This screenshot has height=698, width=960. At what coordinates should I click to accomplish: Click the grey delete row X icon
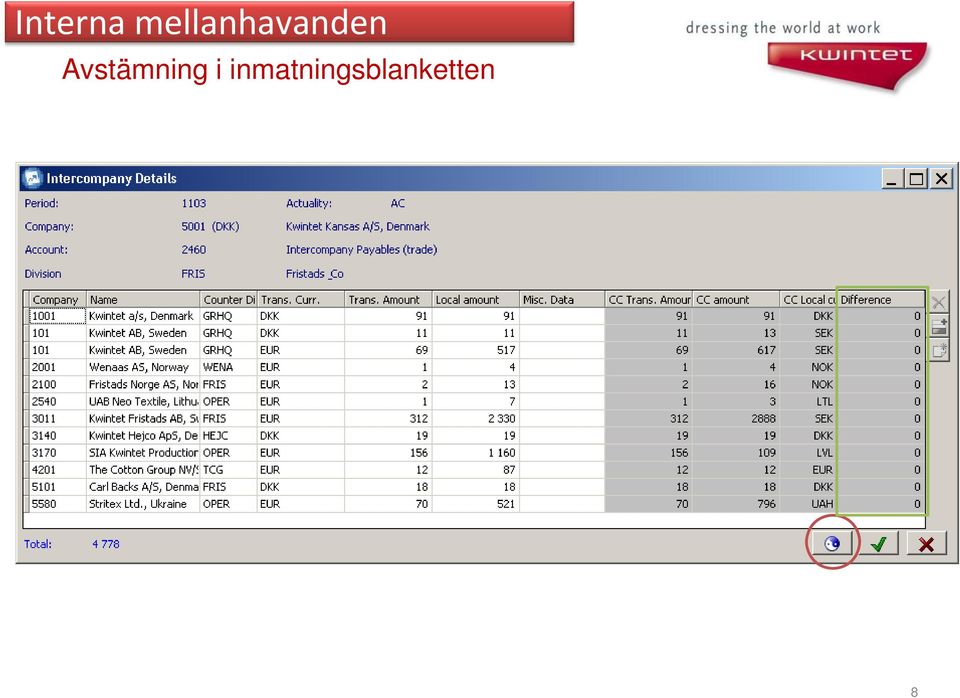click(x=938, y=302)
